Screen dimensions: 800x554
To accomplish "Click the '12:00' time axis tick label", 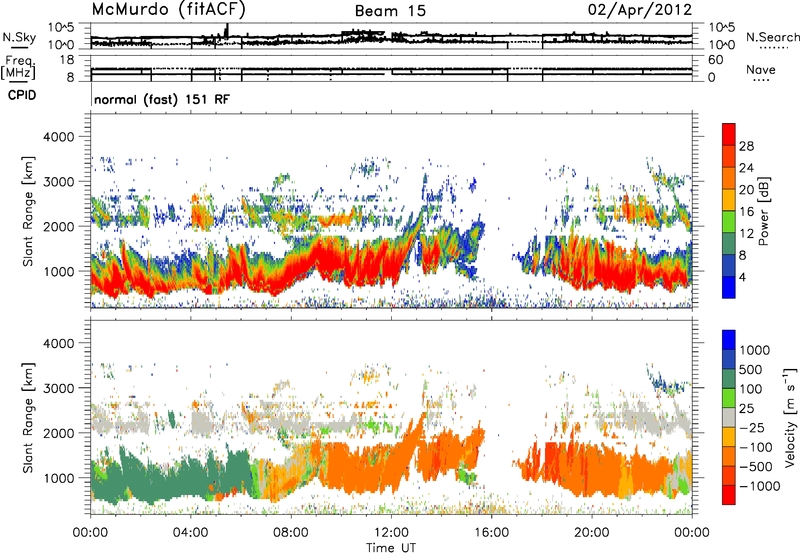I will 391,533.
